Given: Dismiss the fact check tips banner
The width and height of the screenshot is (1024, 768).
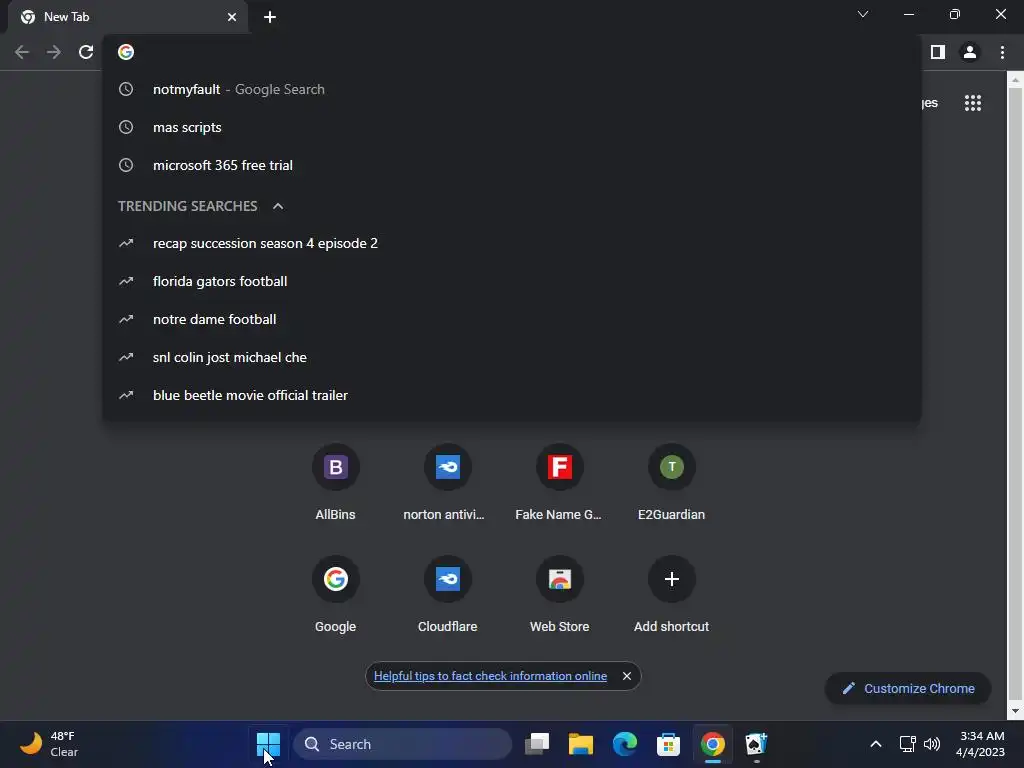Looking at the screenshot, I should point(627,676).
